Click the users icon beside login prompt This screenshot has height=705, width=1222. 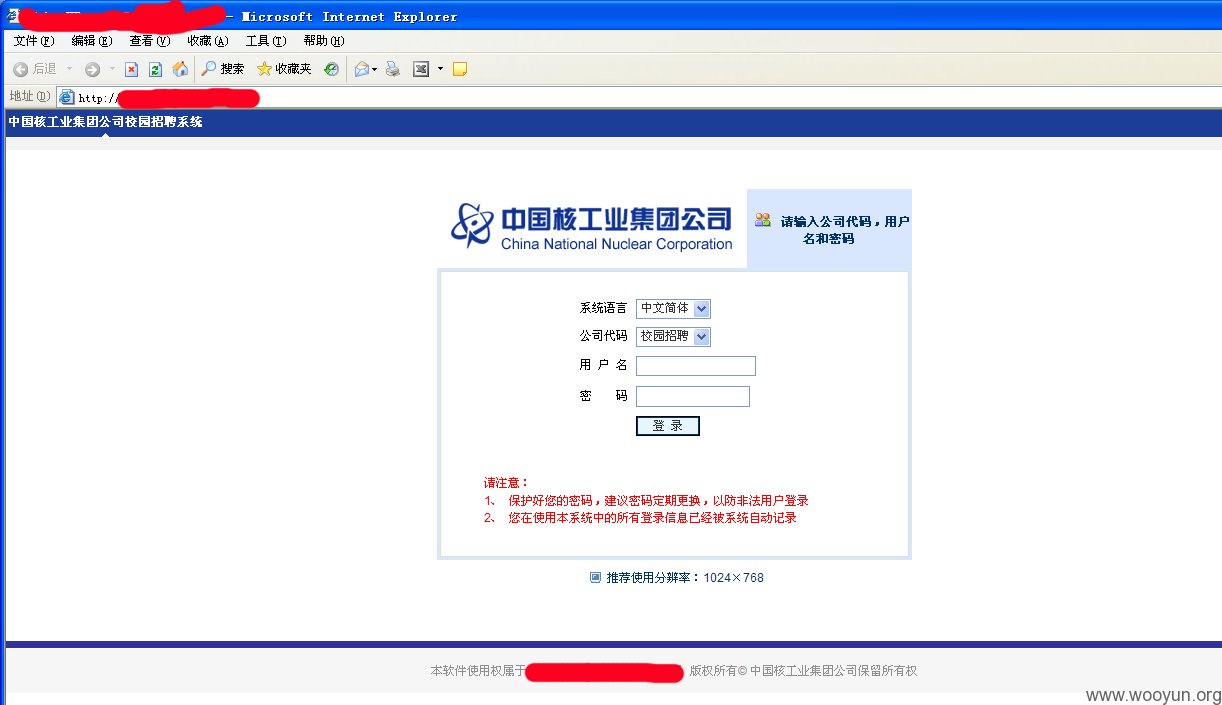pos(763,220)
